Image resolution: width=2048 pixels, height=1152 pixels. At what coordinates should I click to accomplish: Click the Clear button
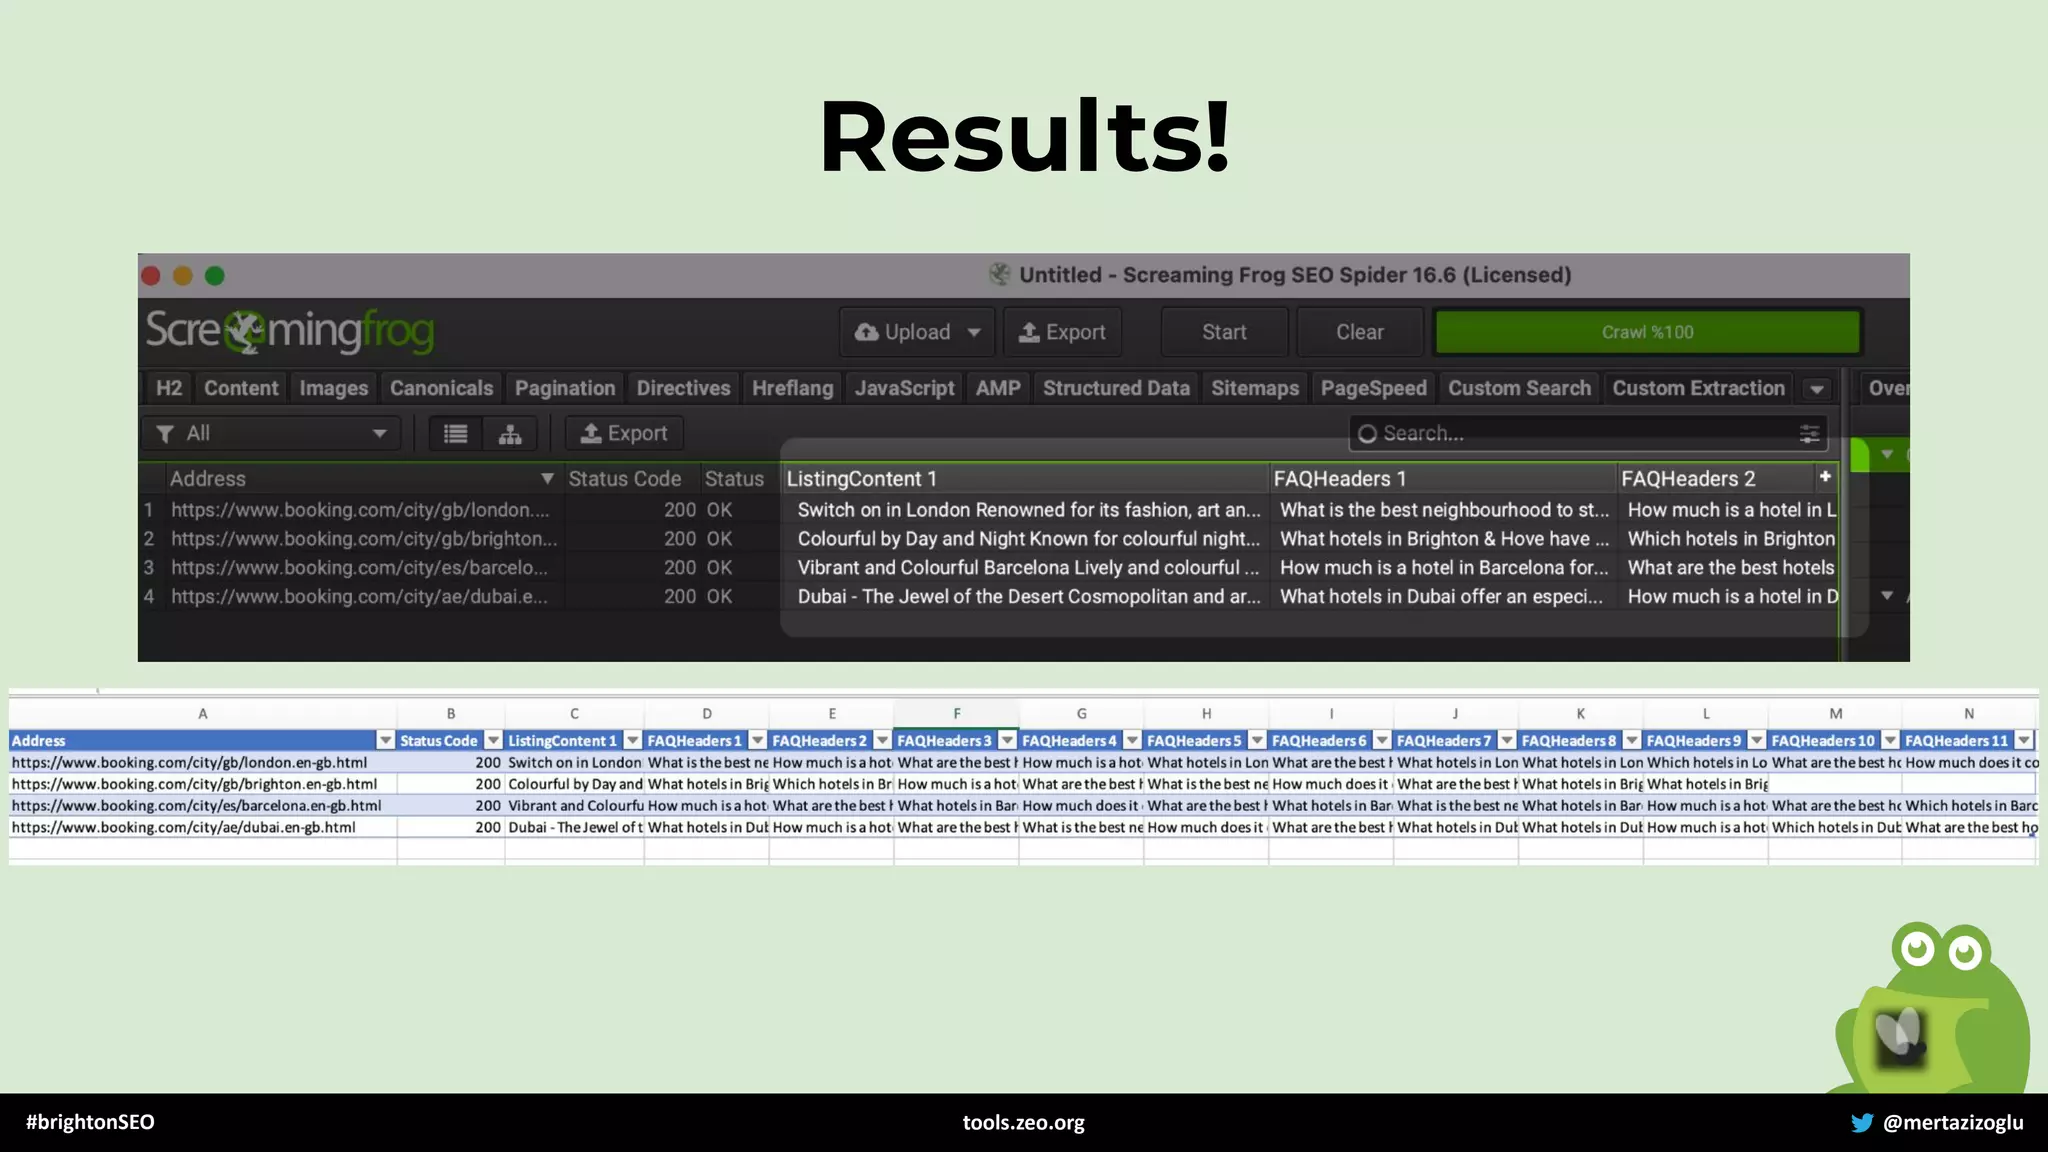(1360, 332)
